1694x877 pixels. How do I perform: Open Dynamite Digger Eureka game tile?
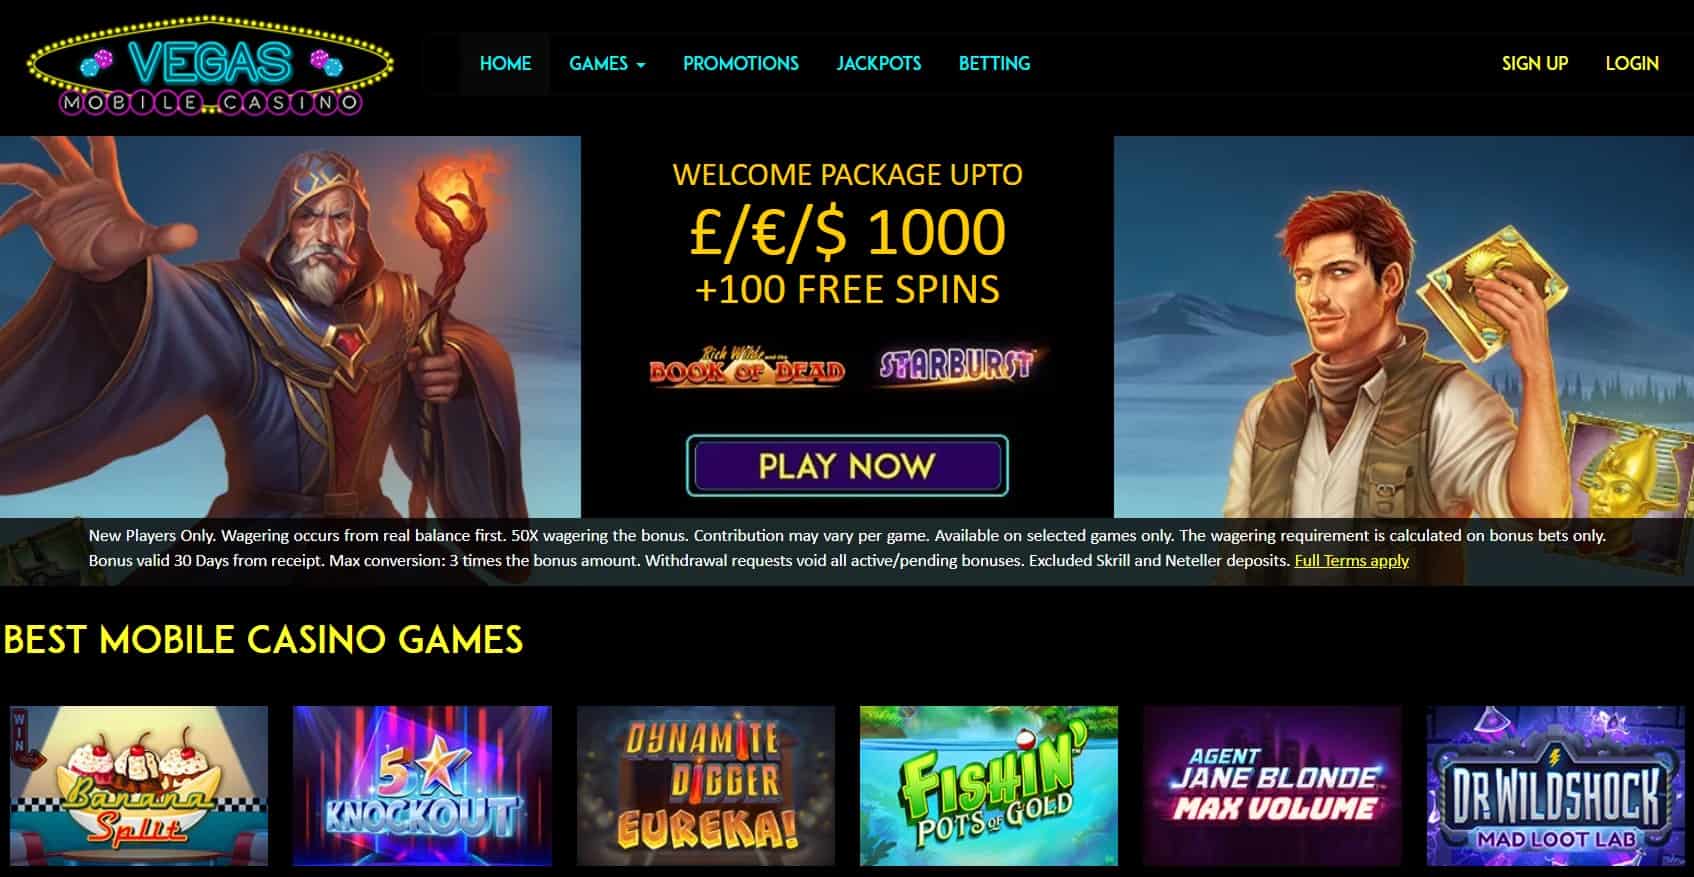[706, 786]
